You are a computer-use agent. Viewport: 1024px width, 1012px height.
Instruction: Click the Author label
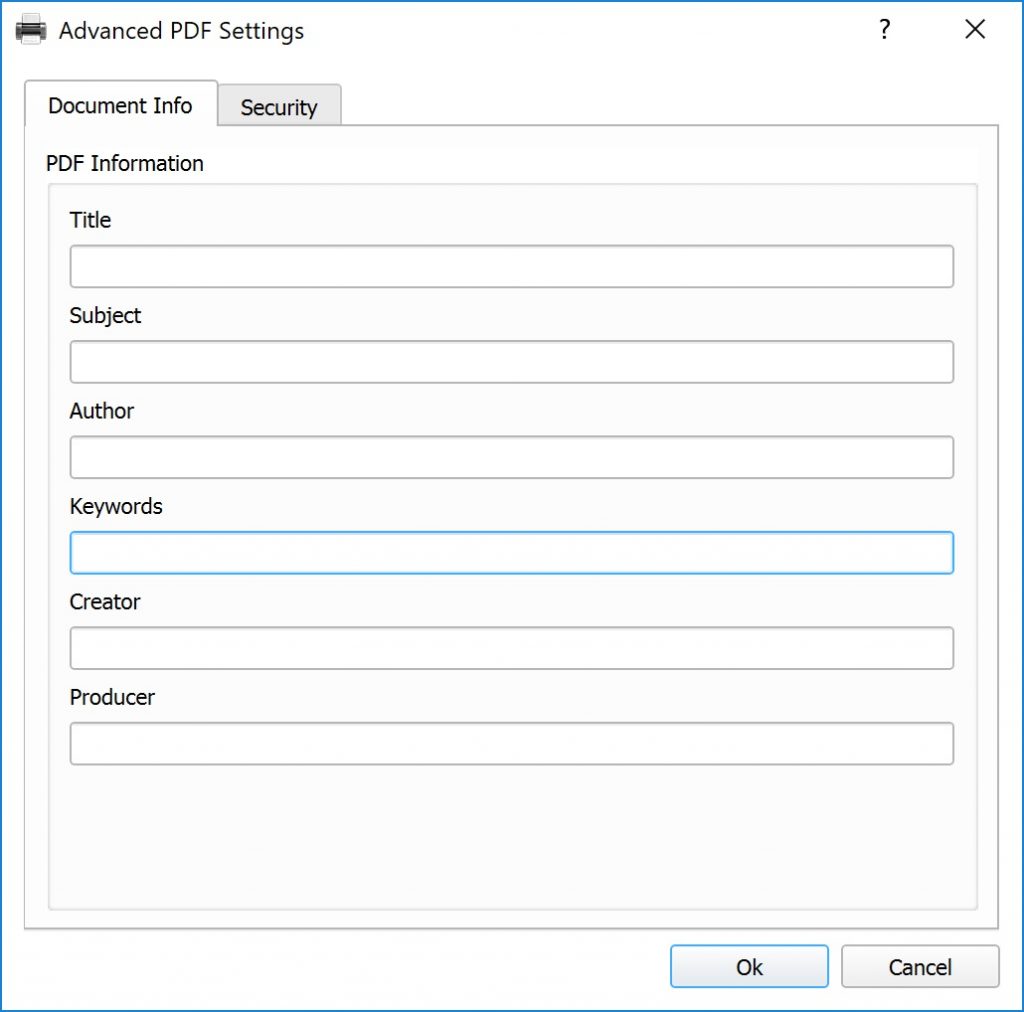click(x=101, y=411)
